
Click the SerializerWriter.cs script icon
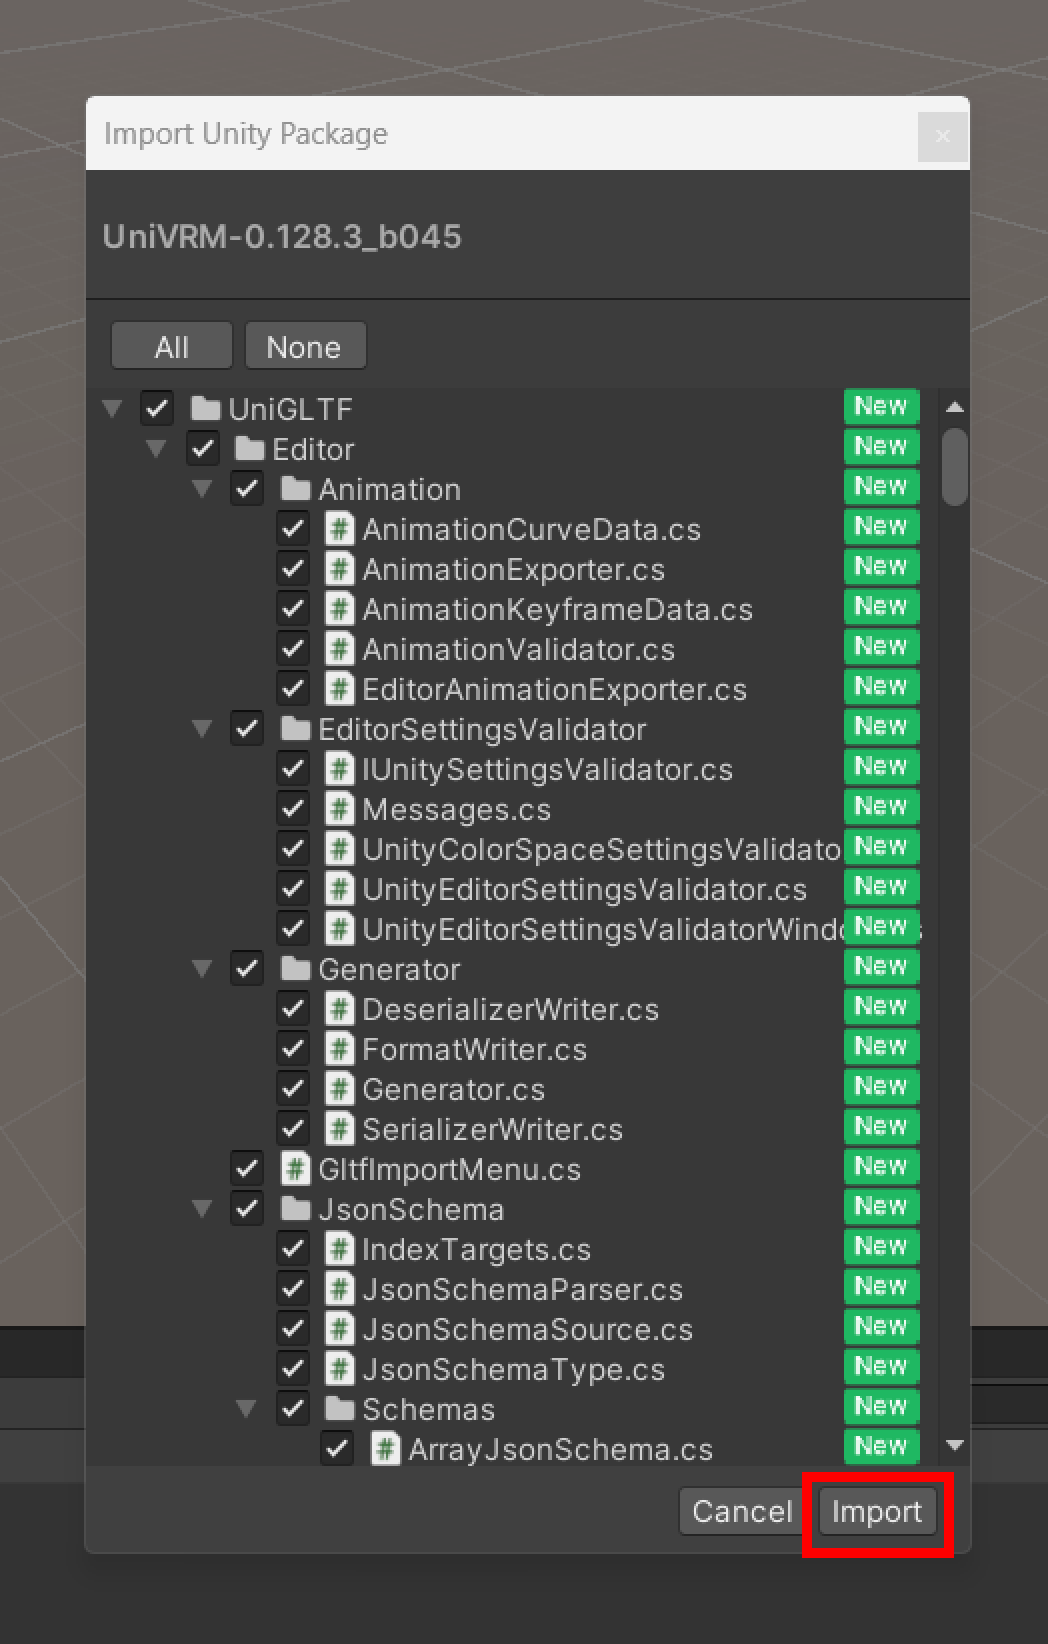[x=340, y=1129]
